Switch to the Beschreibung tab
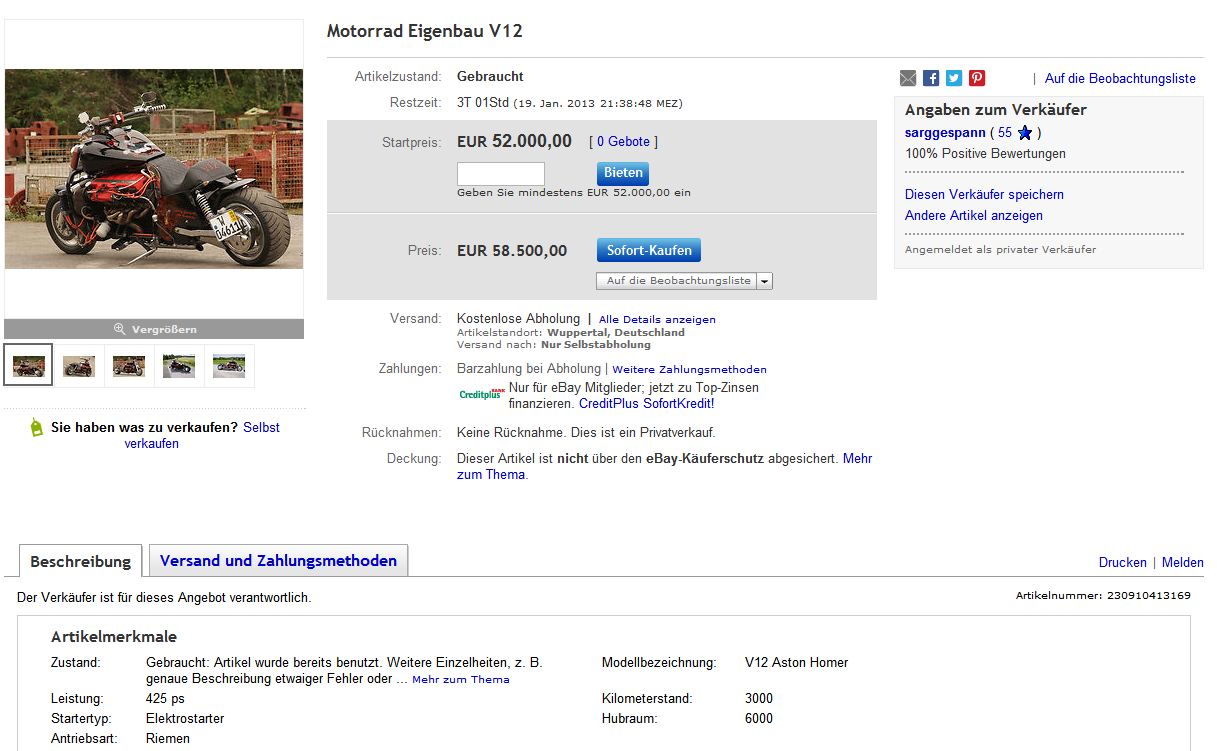1221x751 pixels. (80, 561)
